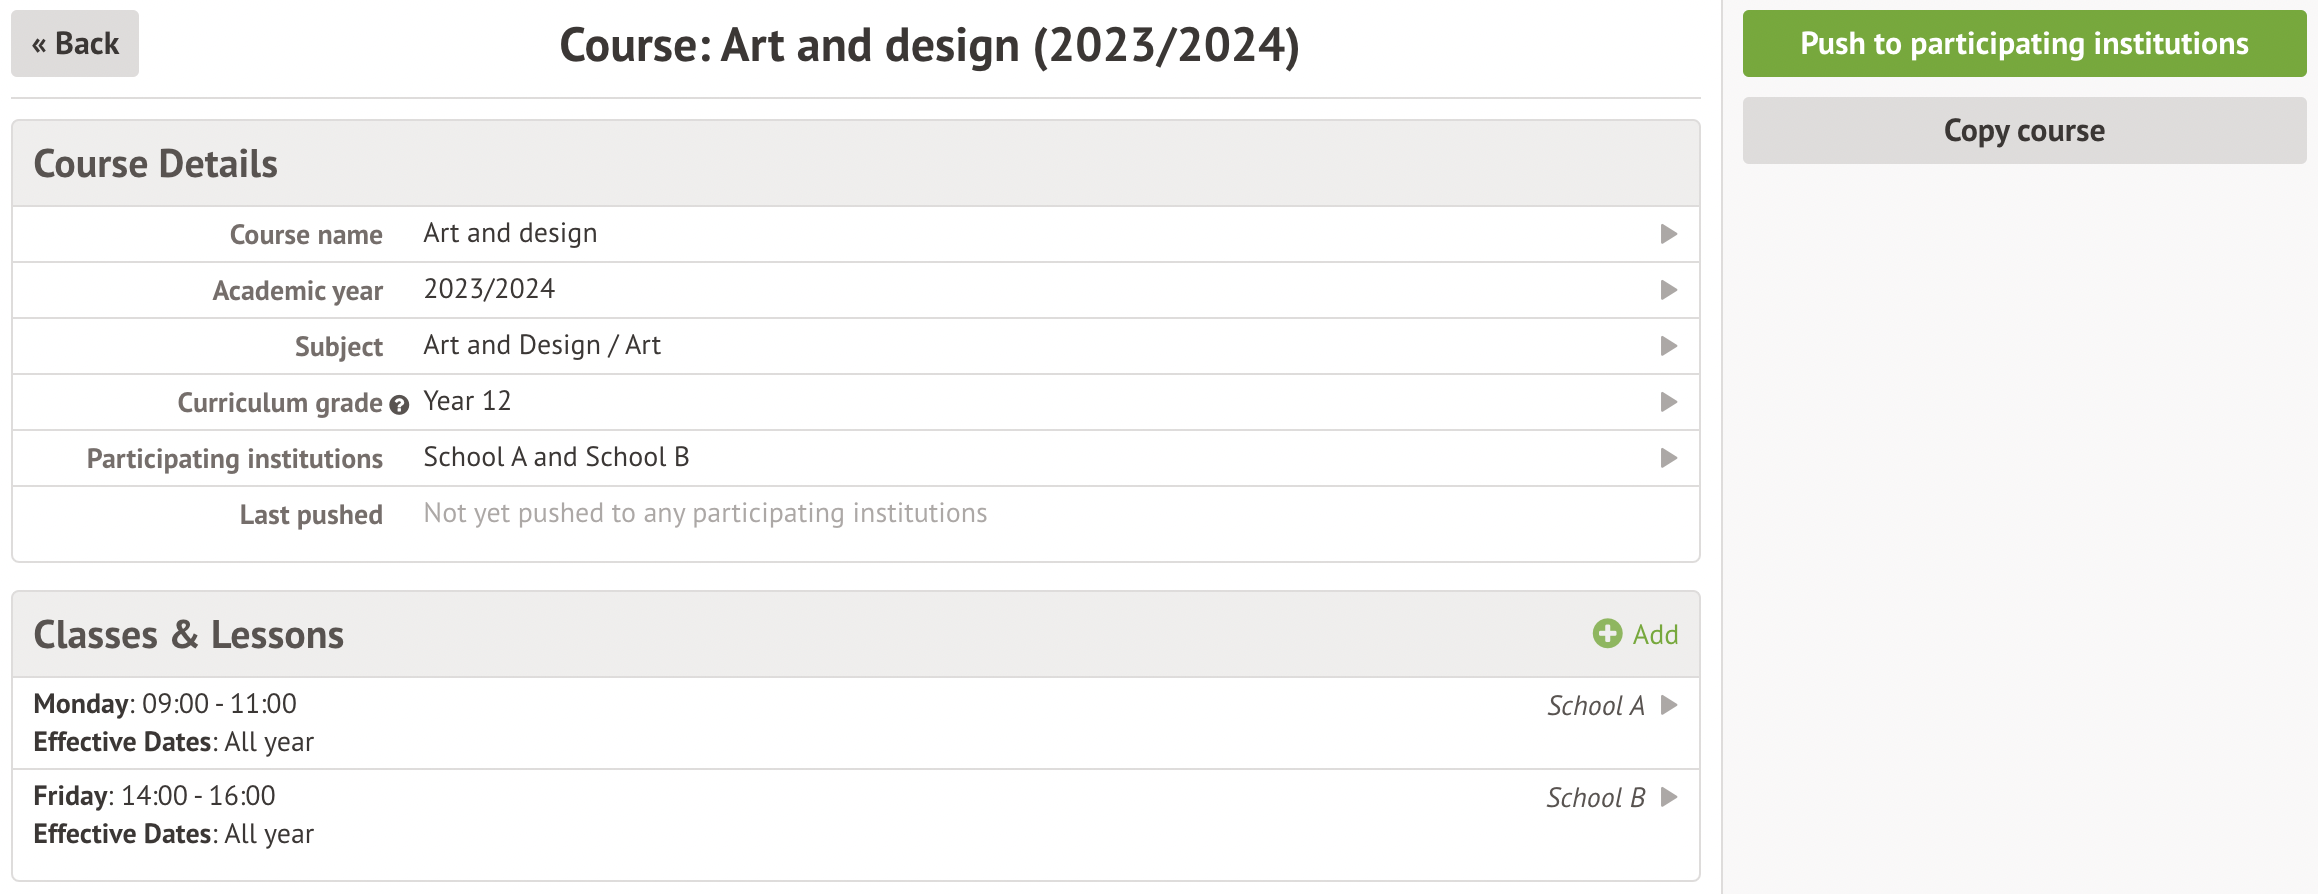Open Participating institutions row arrow
Image resolution: width=2318 pixels, height=894 pixels.
[1668, 458]
